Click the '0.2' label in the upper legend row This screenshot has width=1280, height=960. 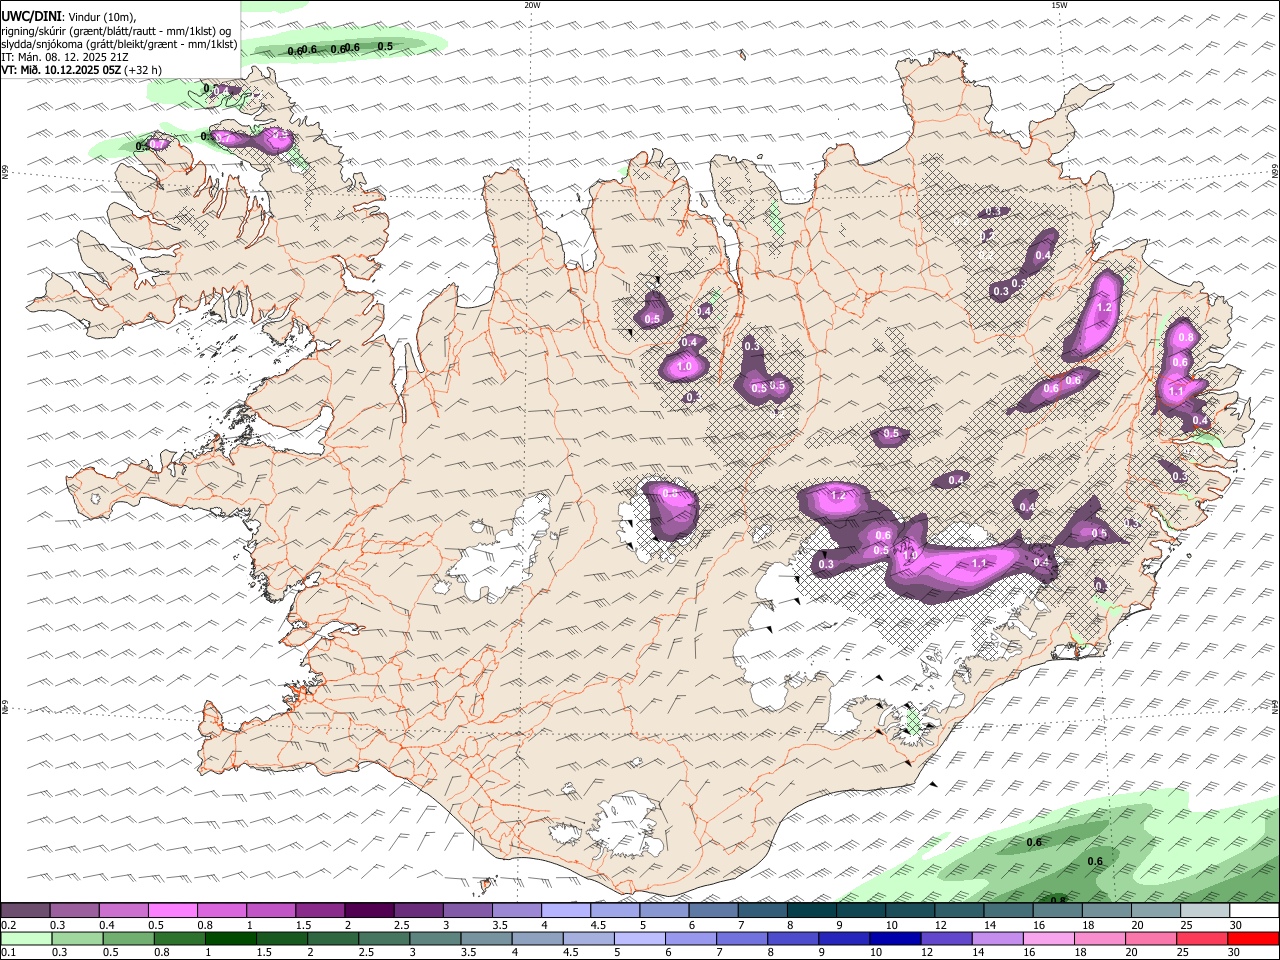[x=9, y=925]
